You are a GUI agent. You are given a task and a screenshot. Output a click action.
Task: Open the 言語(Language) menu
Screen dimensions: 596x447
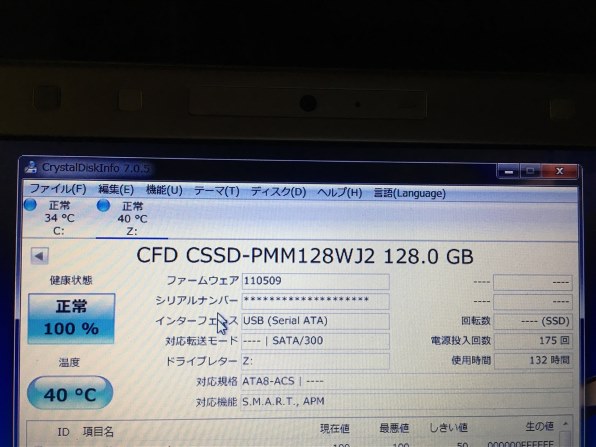pyautogui.click(x=409, y=193)
